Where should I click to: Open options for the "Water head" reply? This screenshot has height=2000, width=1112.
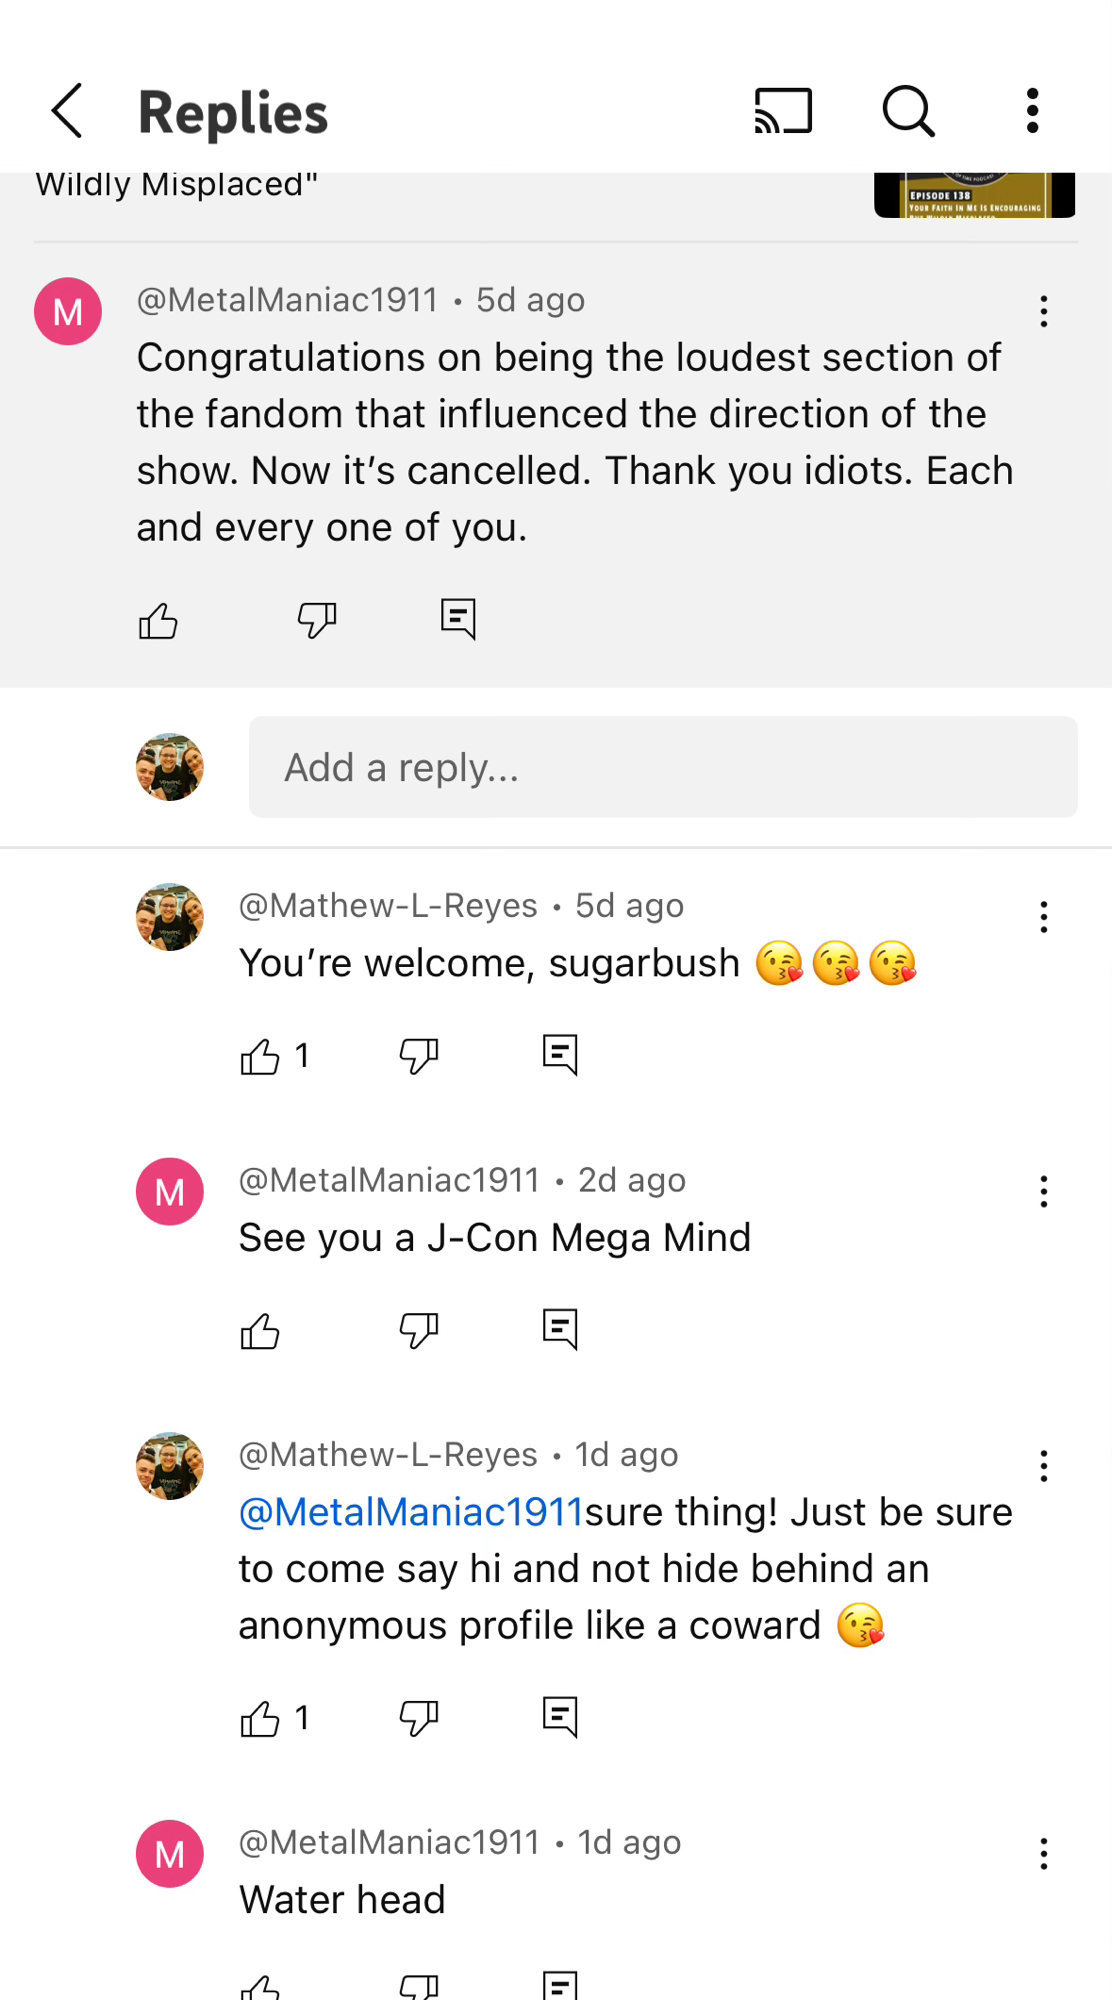point(1043,1854)
